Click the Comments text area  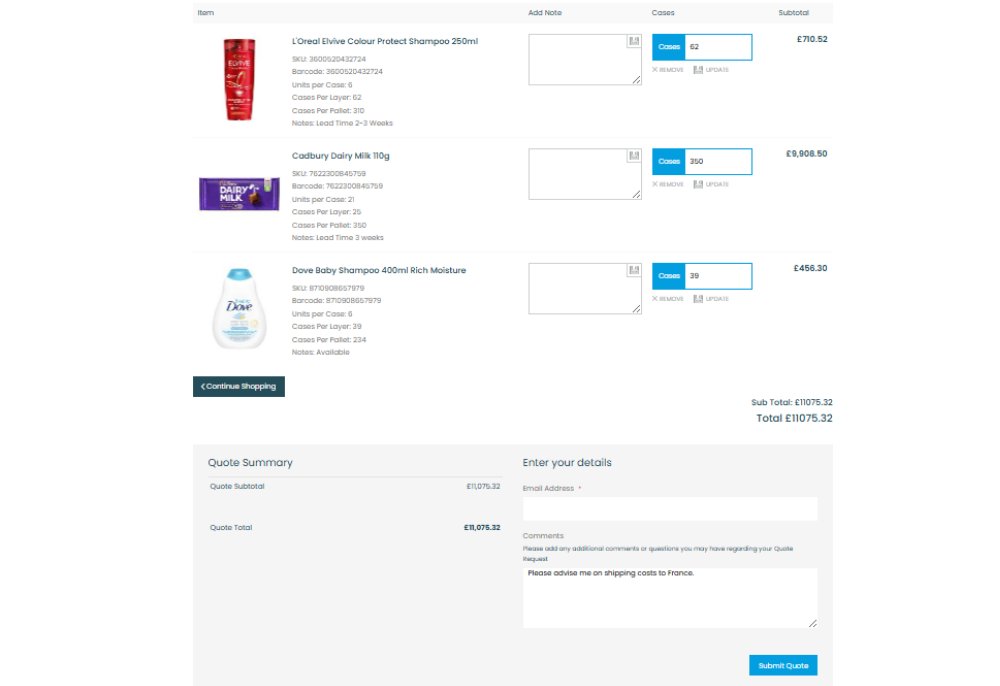pos(670,598)
